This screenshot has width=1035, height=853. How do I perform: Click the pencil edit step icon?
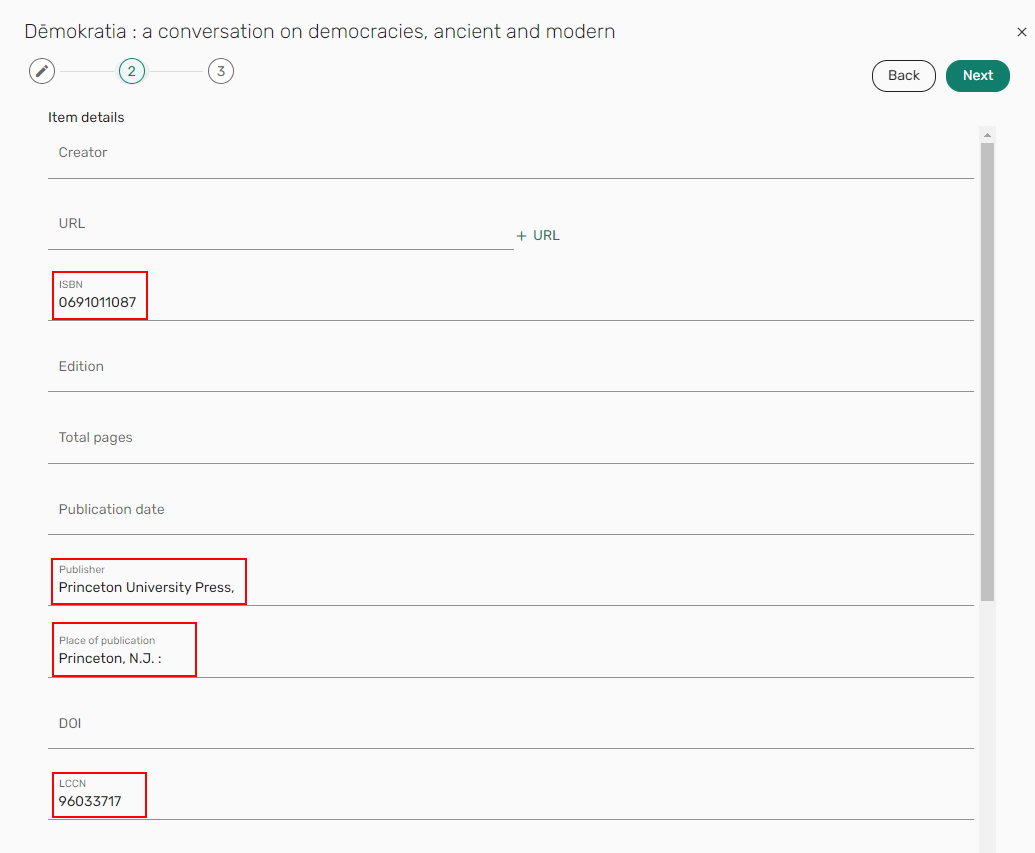point(42,71)
